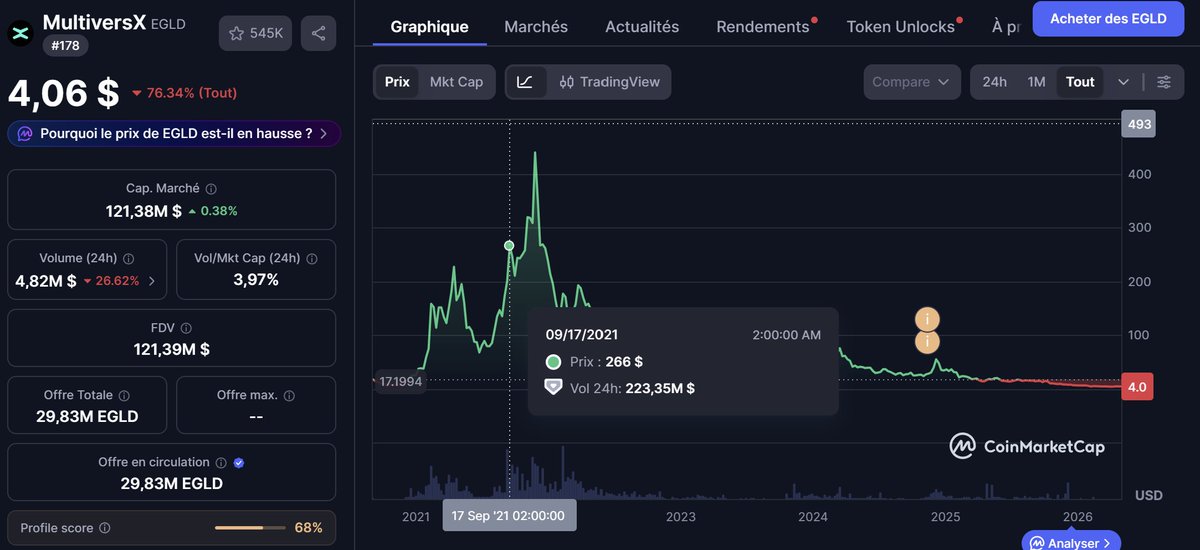This screenshot has height=550, width=1200.
Task: Click the 121,39M $ FDV value
Action: pos(172,349)
